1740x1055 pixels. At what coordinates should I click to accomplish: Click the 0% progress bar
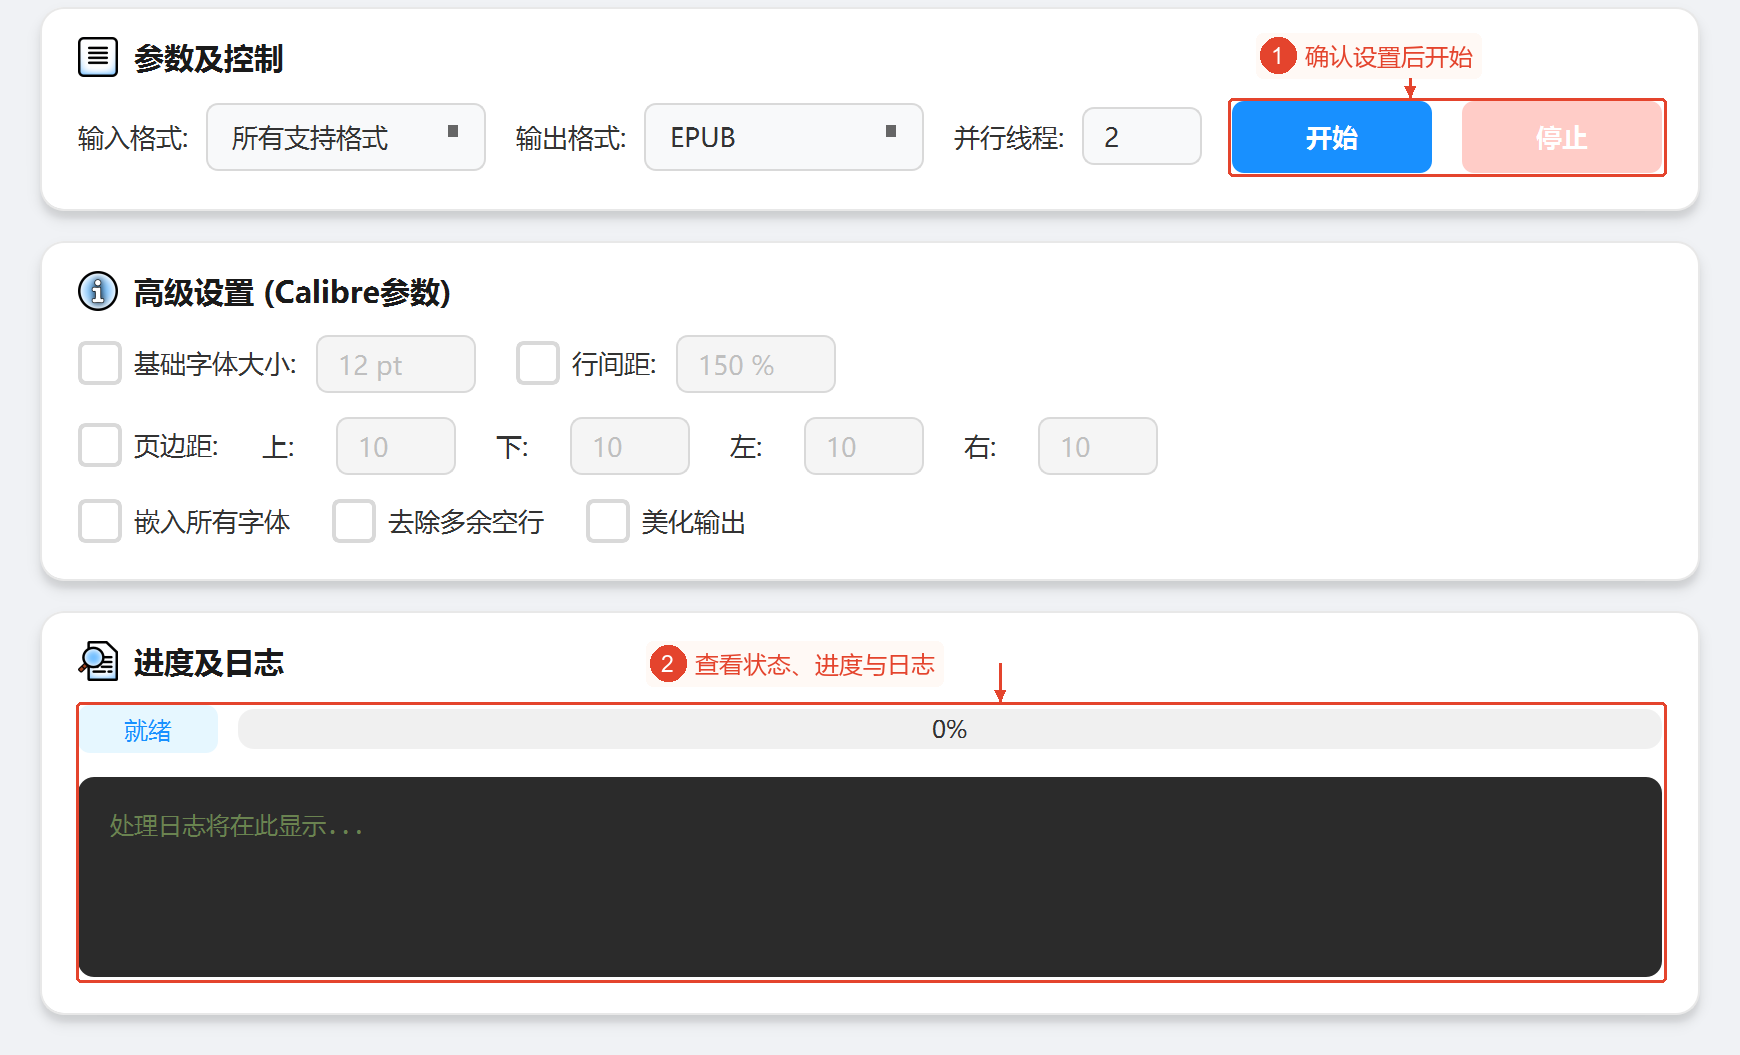tap(950, 729)
